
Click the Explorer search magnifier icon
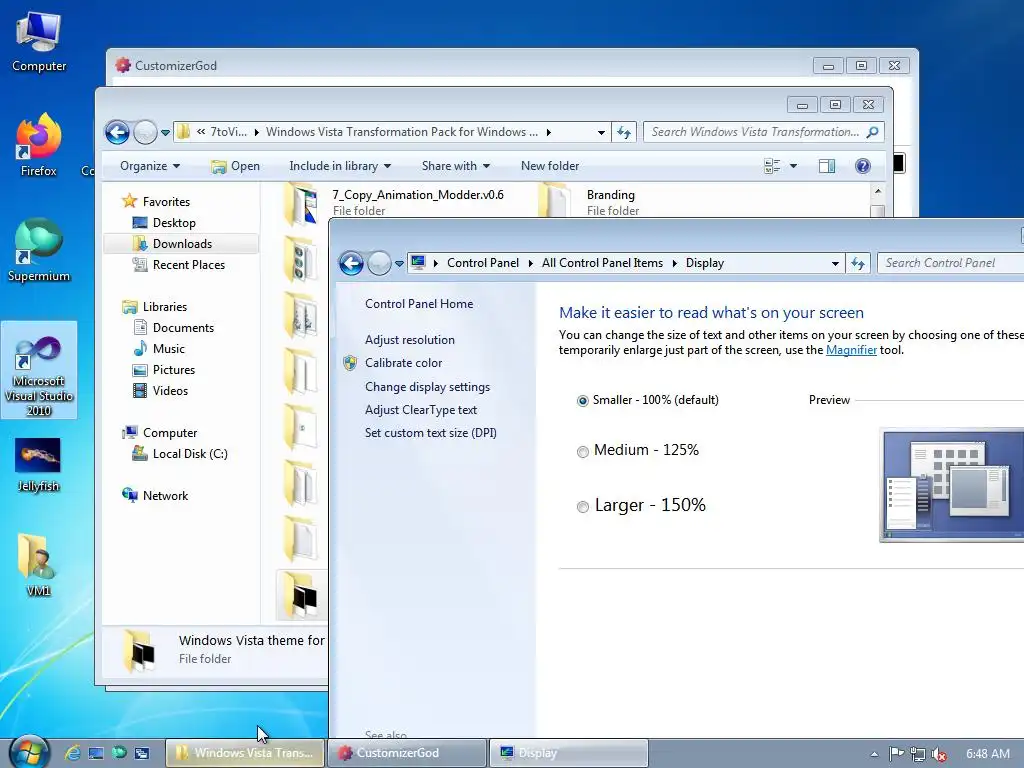pyautogui.click(x=872, y=132)
